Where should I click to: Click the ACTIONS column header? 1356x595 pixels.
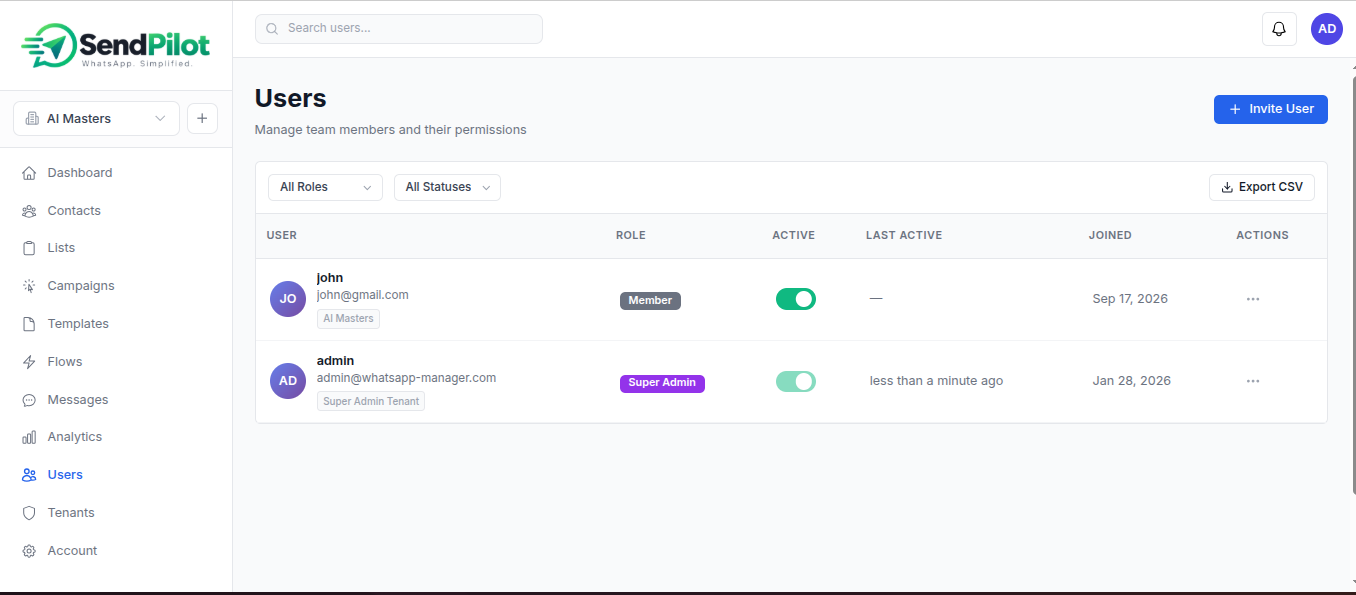(1262, 236)
